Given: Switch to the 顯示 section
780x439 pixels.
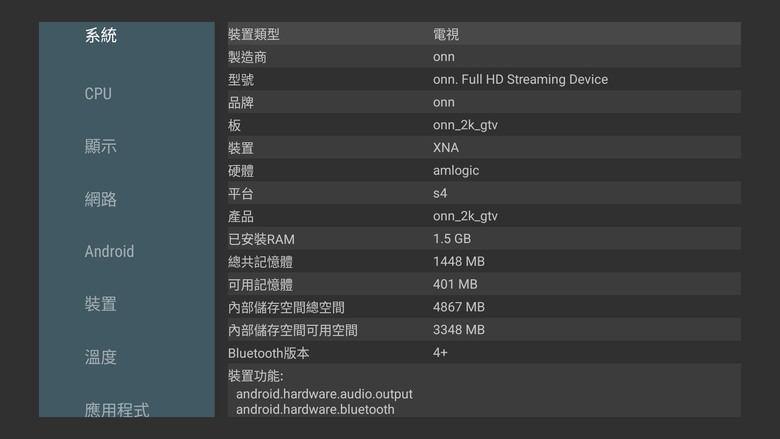Looking at the screenshot, I should (100, 146).
